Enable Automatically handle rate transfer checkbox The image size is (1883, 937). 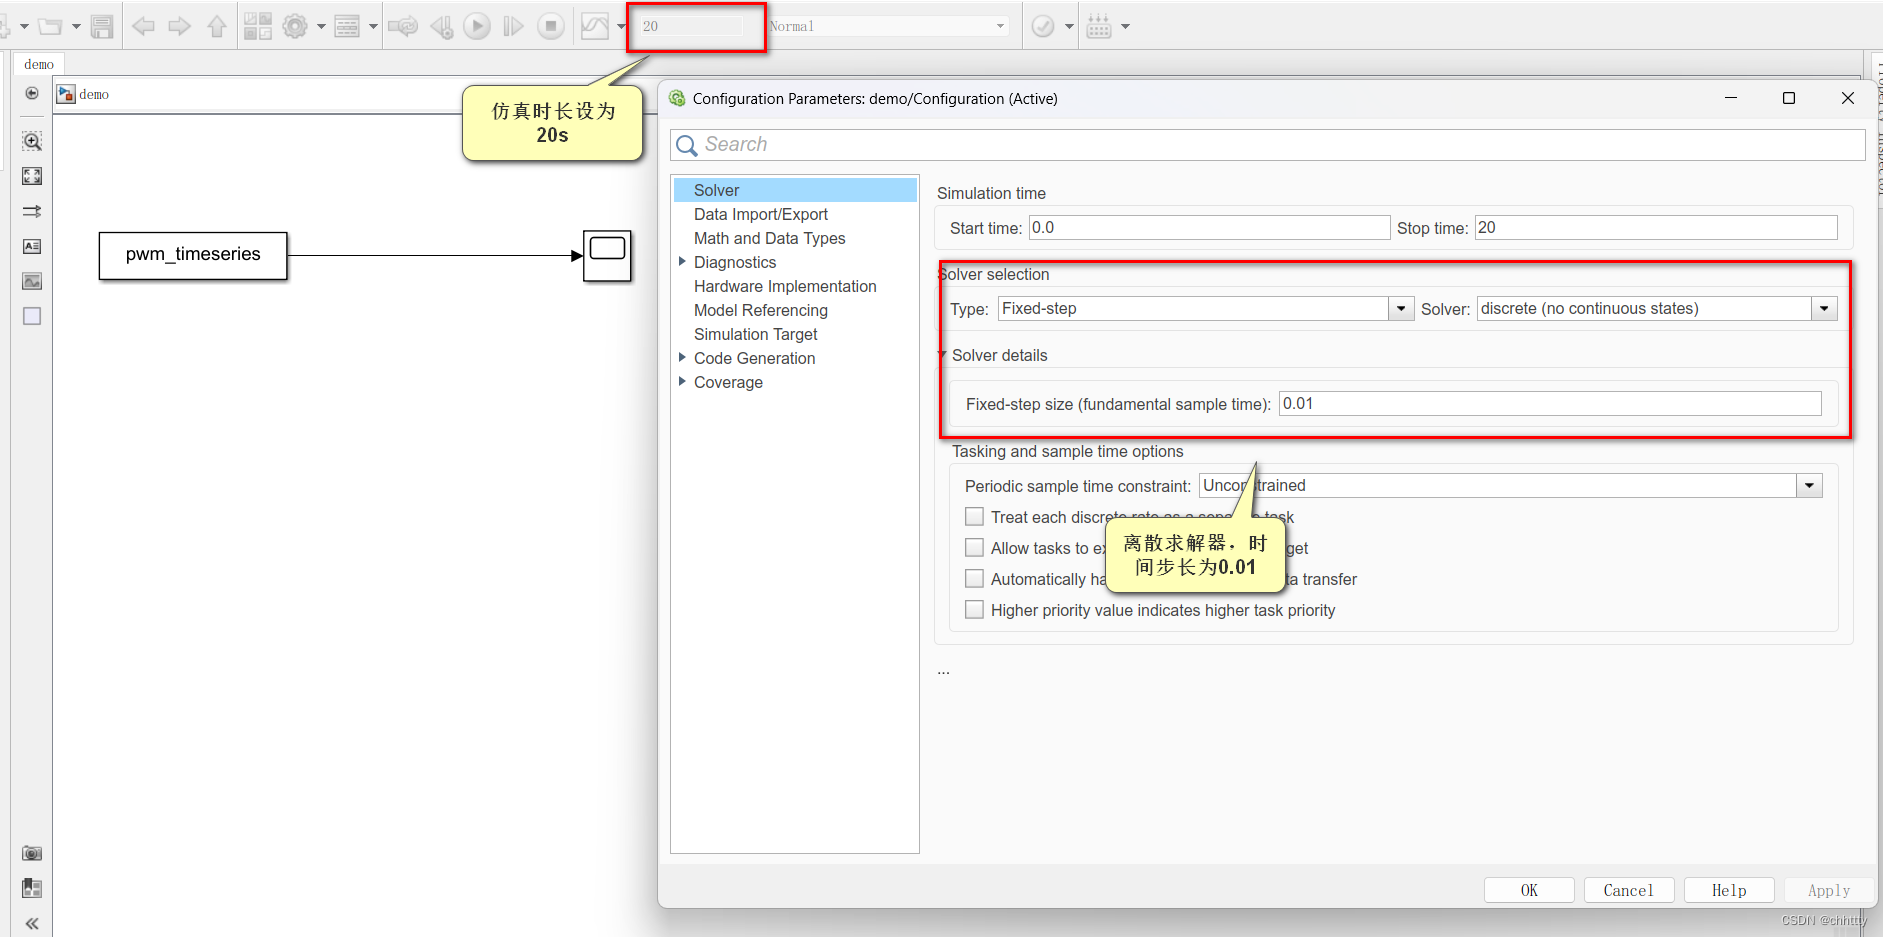pos(974,579)
